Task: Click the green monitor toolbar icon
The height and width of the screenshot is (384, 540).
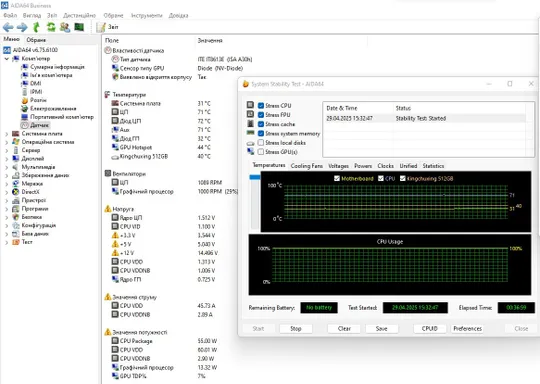Action: click(79, 27)
